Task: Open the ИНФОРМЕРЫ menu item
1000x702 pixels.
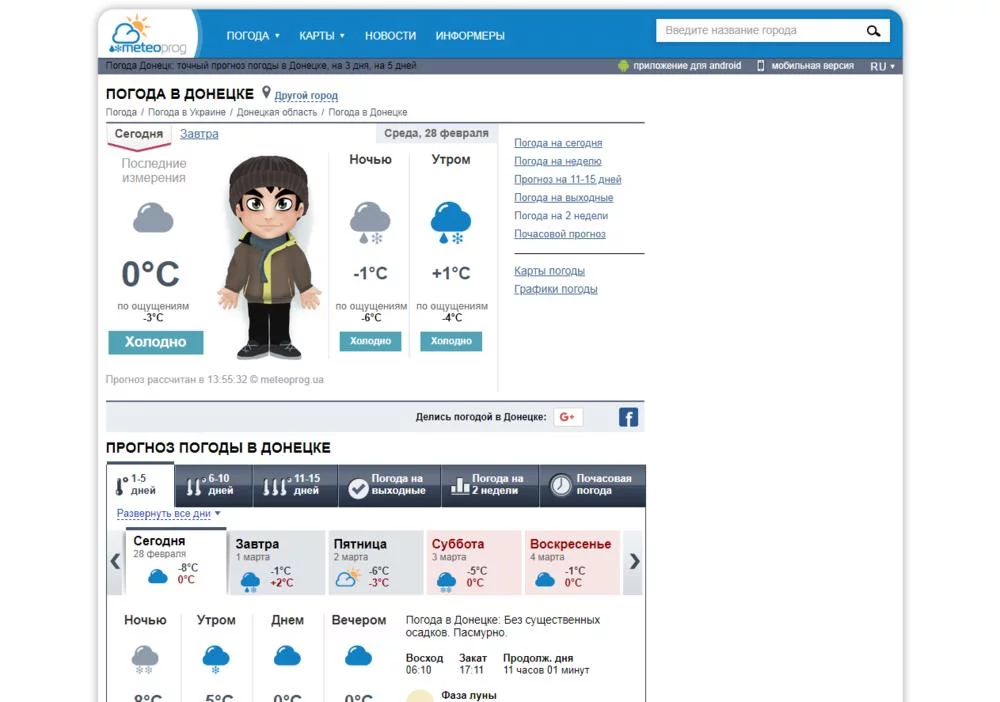Action: (x=470, y=36)
